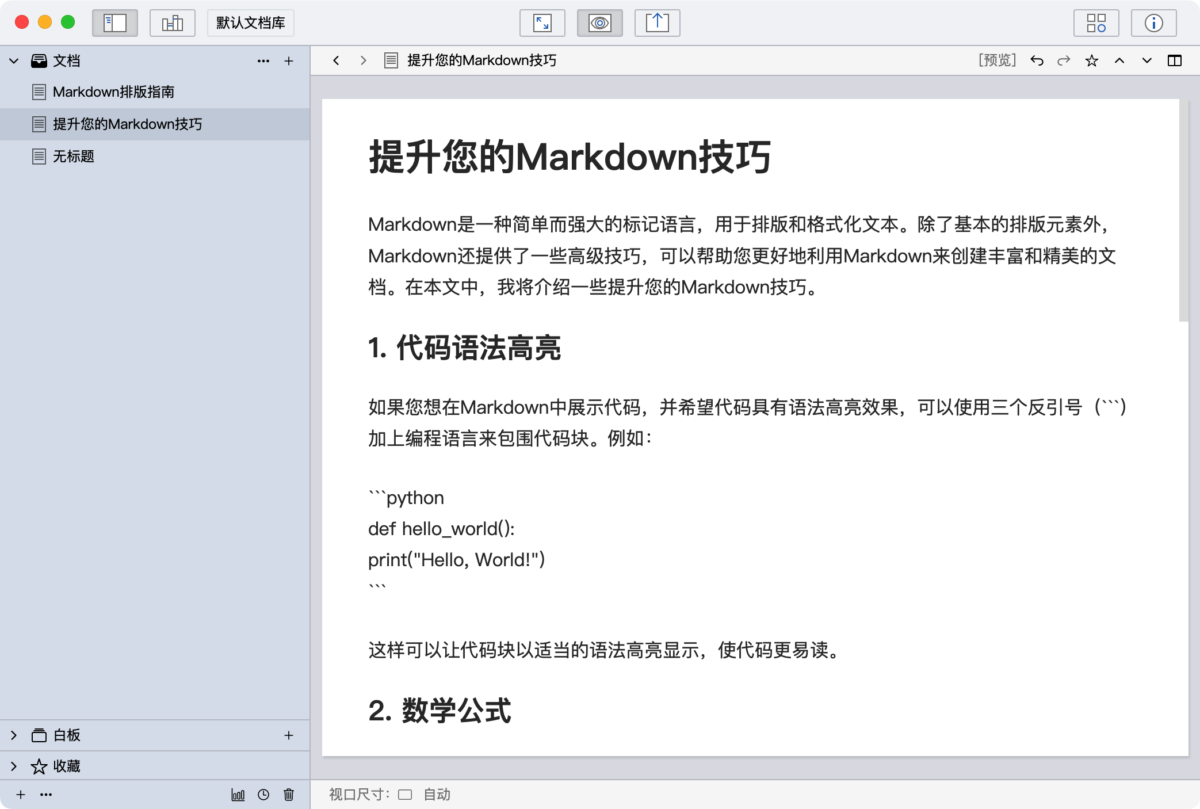Click the print("Hello, World!") line
This screenshot has height=809, width=1200.
[x=456, y=559]
